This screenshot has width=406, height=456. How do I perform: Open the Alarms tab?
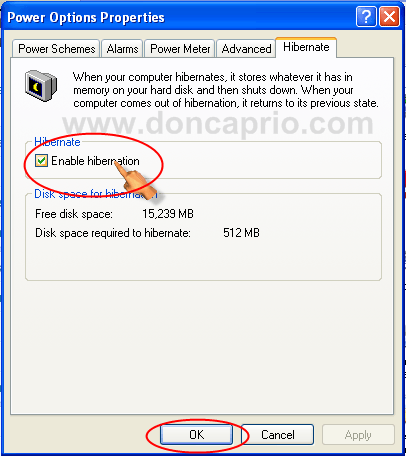coord(122,49)
